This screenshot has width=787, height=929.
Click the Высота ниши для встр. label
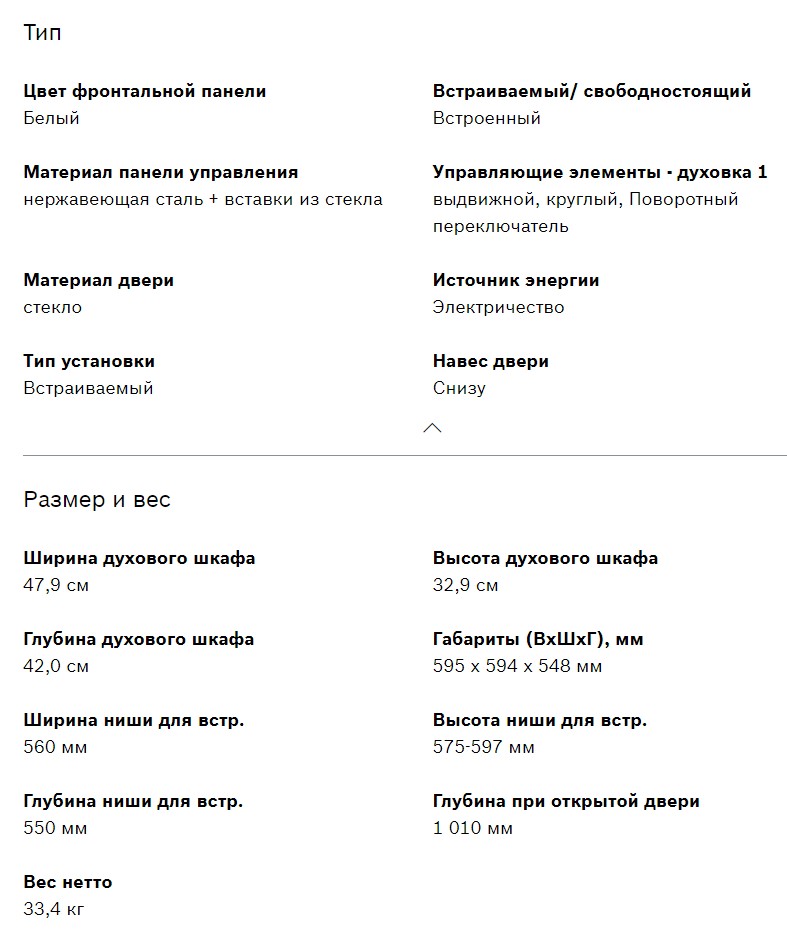click(x=539, y=720)
